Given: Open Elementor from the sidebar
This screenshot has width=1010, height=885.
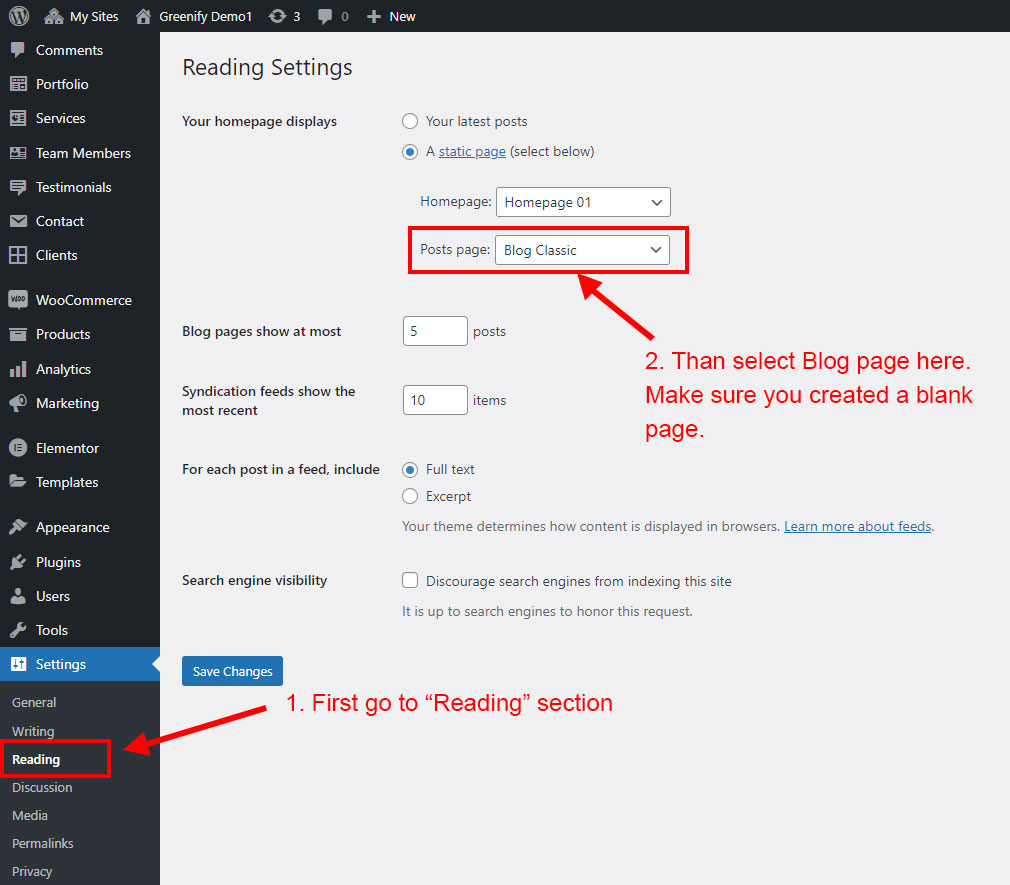Looking at the screenshot, I should pyautogui.click(x=67, y=448).
